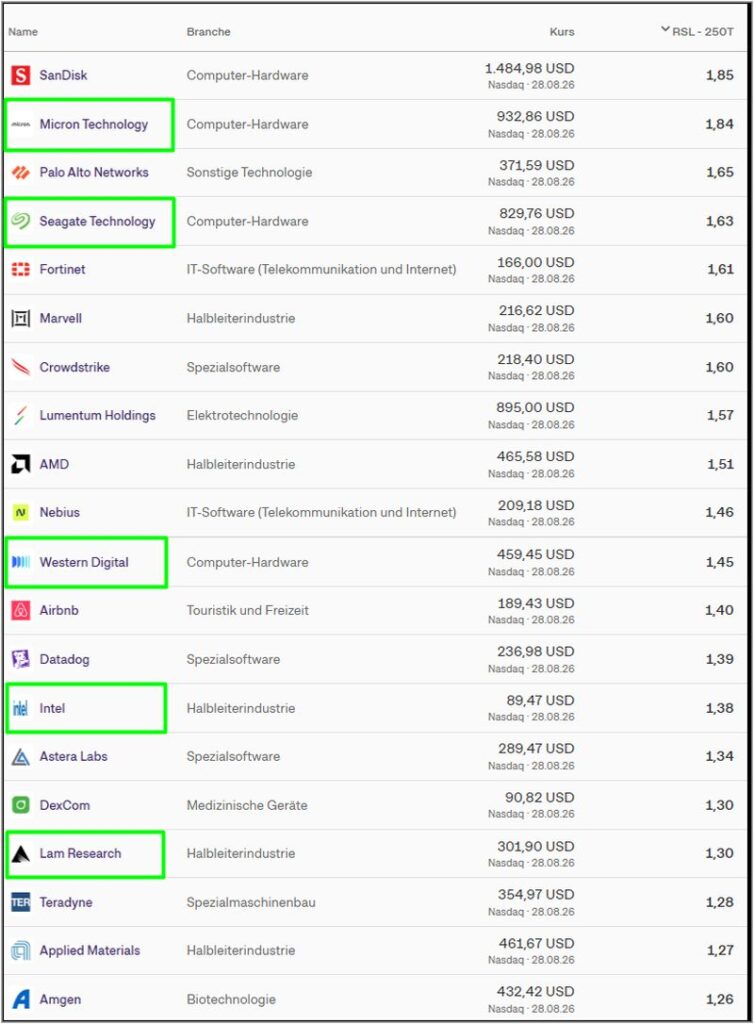This screenshot has width=754, height=1024.
Task: Click the Western Digital logo icon
Action: [21, 562]
